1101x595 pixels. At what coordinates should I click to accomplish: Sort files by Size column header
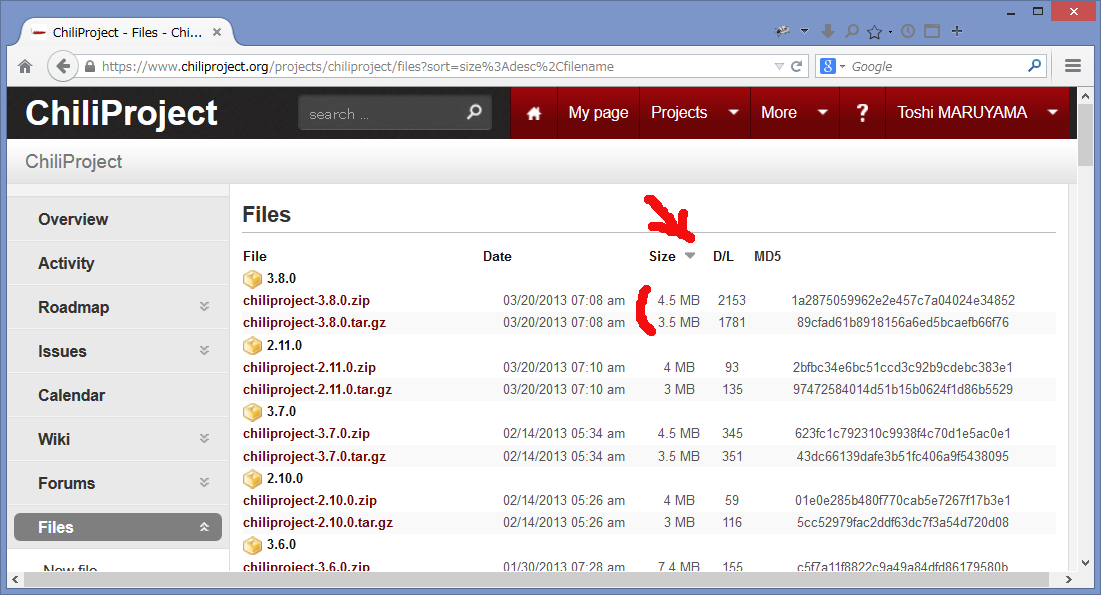pos(662,256)
